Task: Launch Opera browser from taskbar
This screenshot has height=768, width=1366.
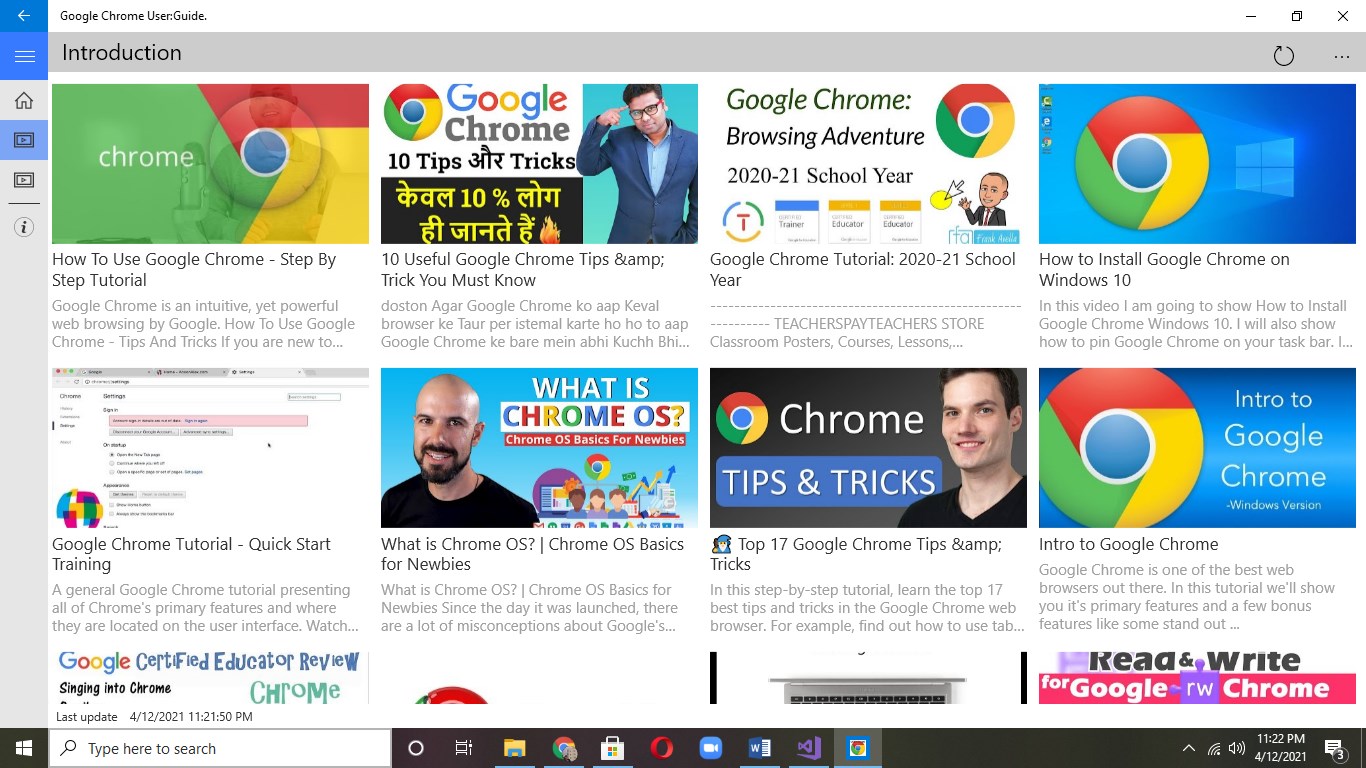Action: tap(661, 748)
